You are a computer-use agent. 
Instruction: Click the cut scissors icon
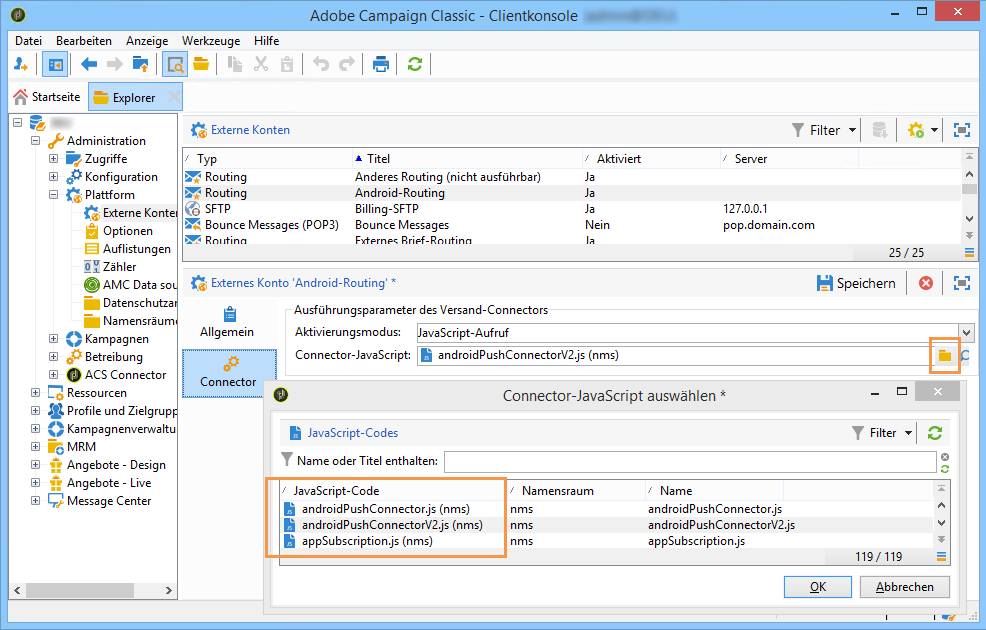tap(261, 64)
